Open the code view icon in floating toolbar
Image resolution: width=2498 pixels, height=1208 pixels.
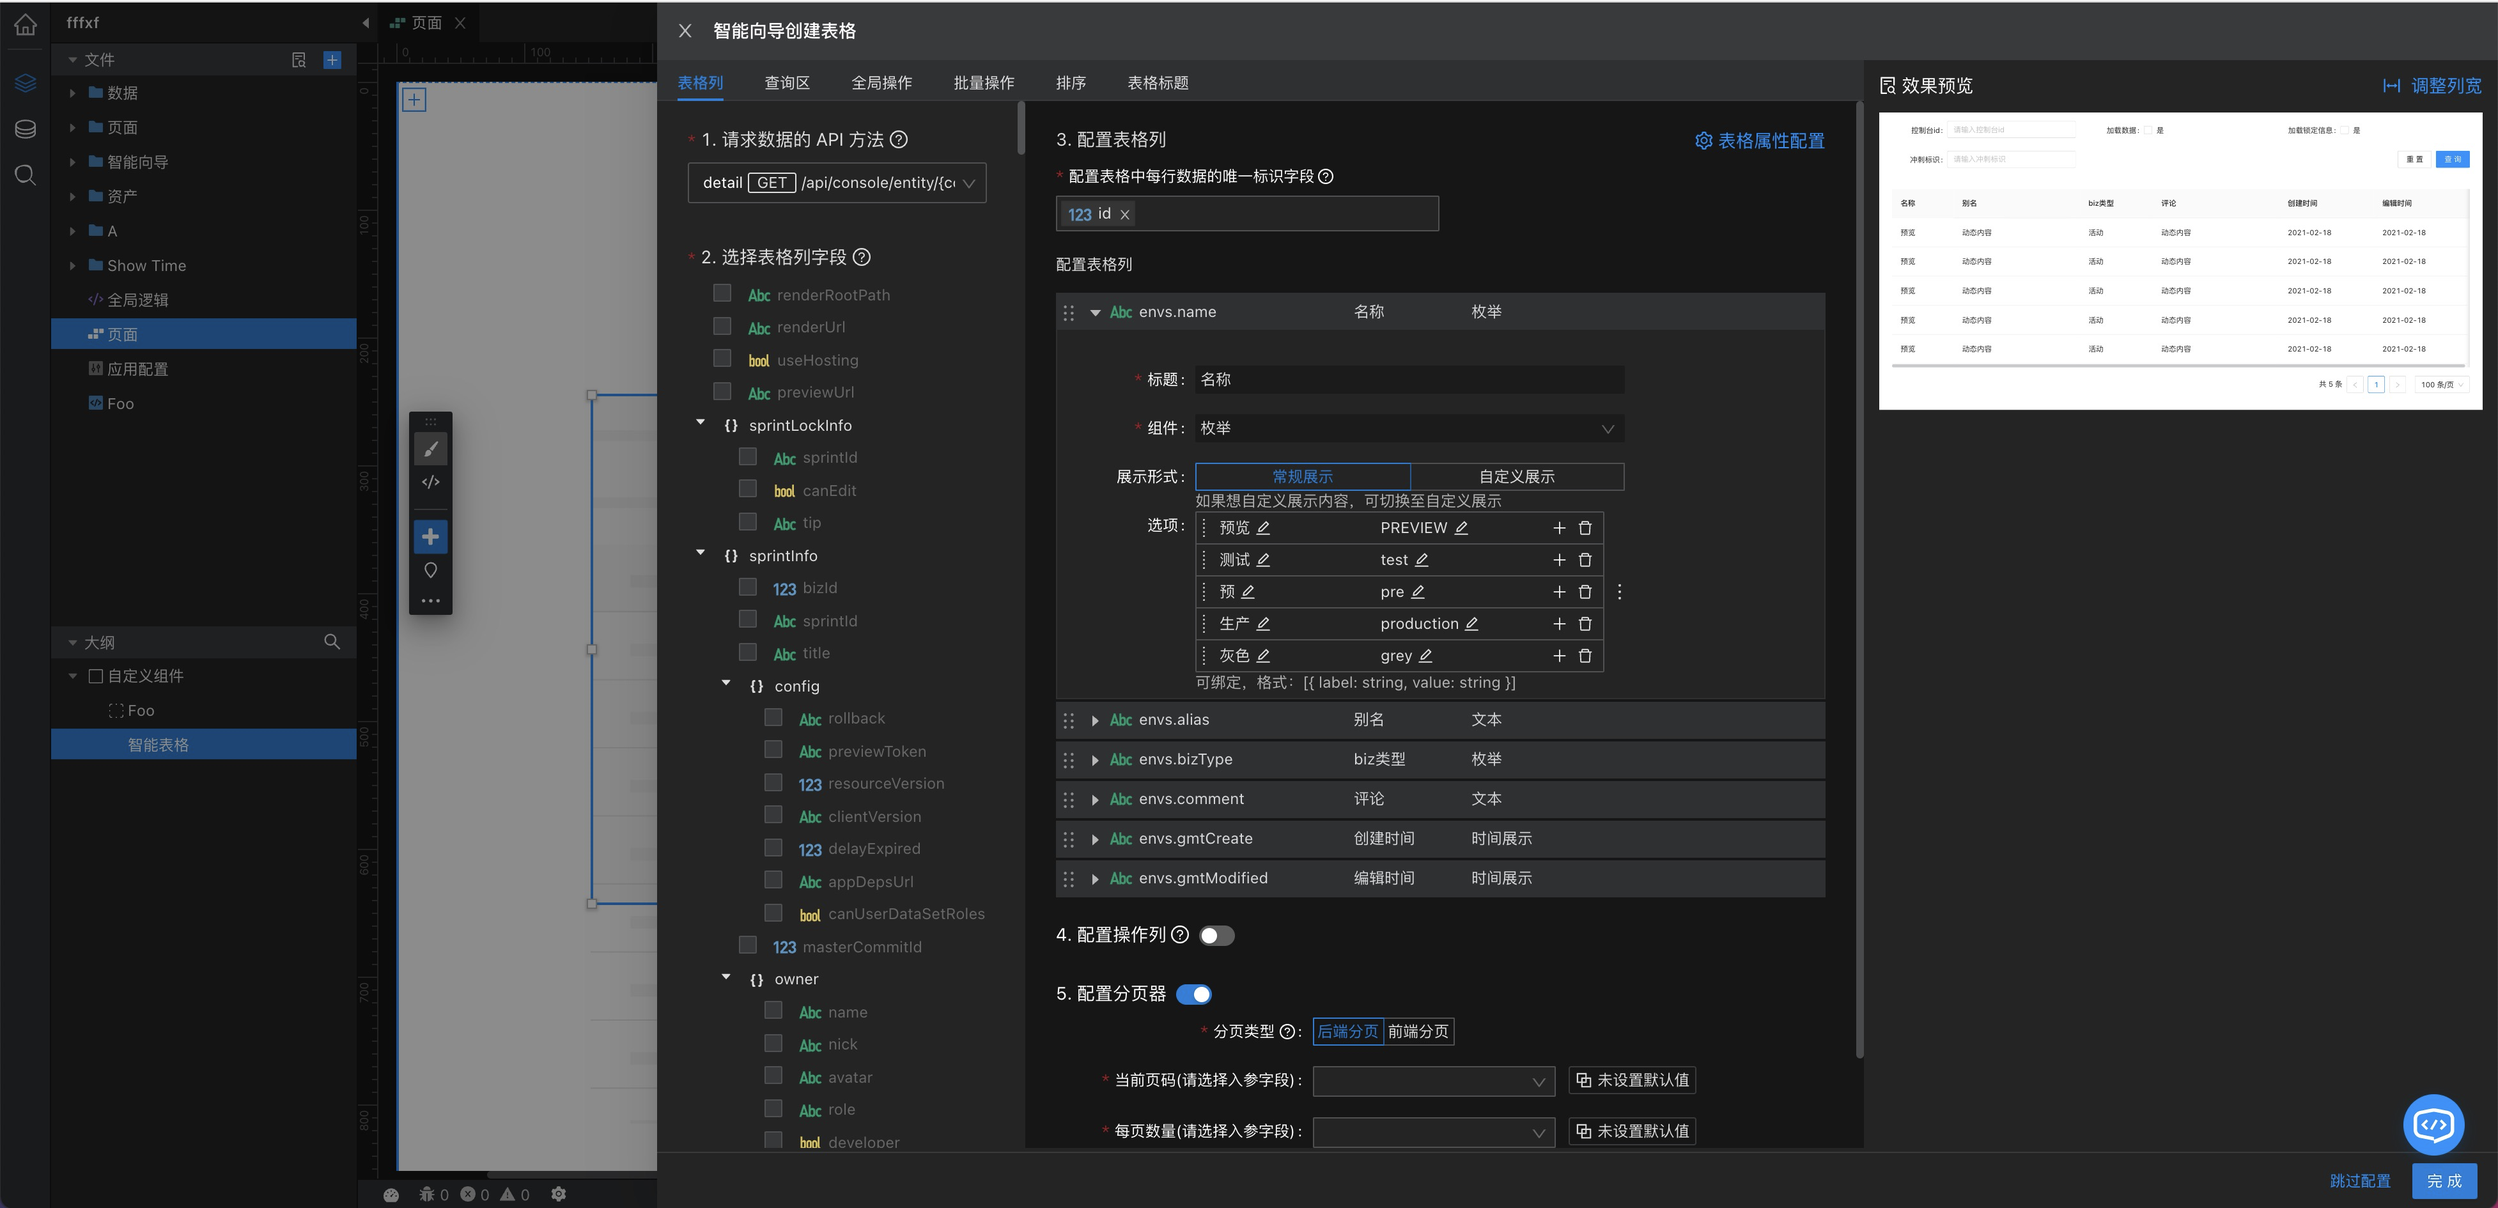tap(431, 482)
